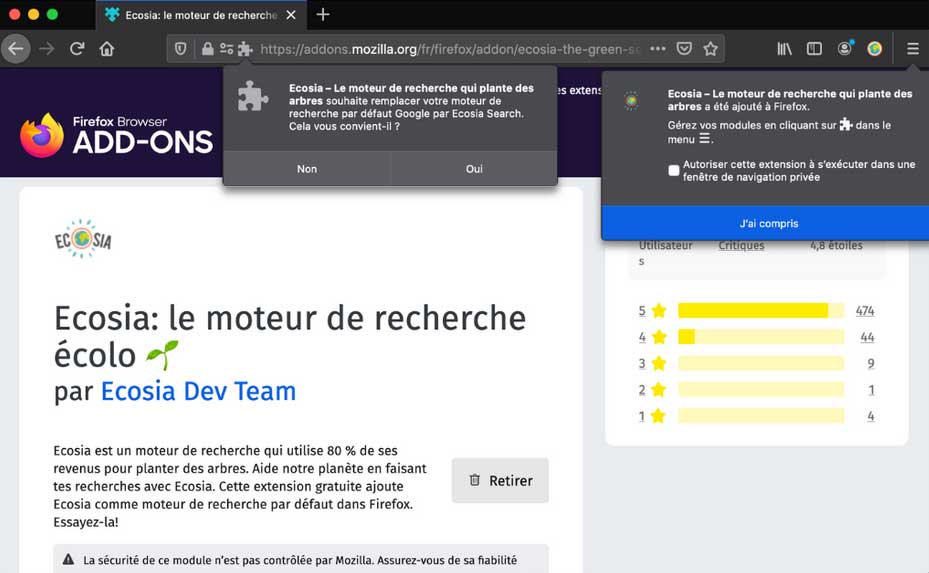Image resolution: width=929 pixels, height=573 pixels.
Task: Click the page title 'Ecosia: le moteur de recherche écolo'
Action: [x=290, y=336]
